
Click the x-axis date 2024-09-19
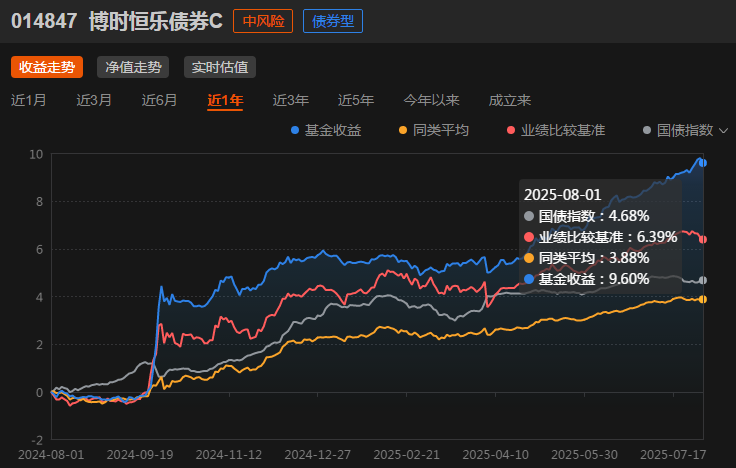tap(140, 455)
